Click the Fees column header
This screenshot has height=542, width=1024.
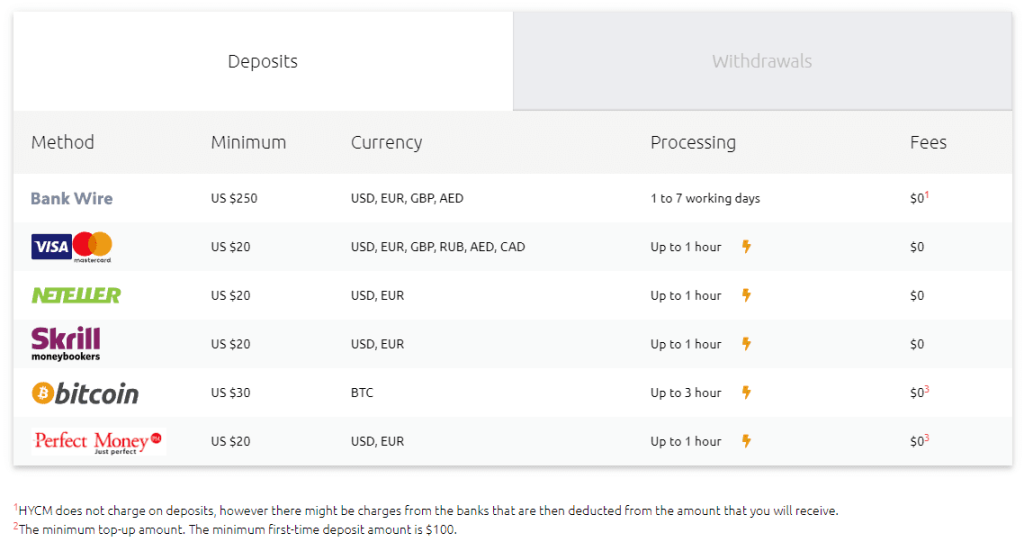[928, 142]
